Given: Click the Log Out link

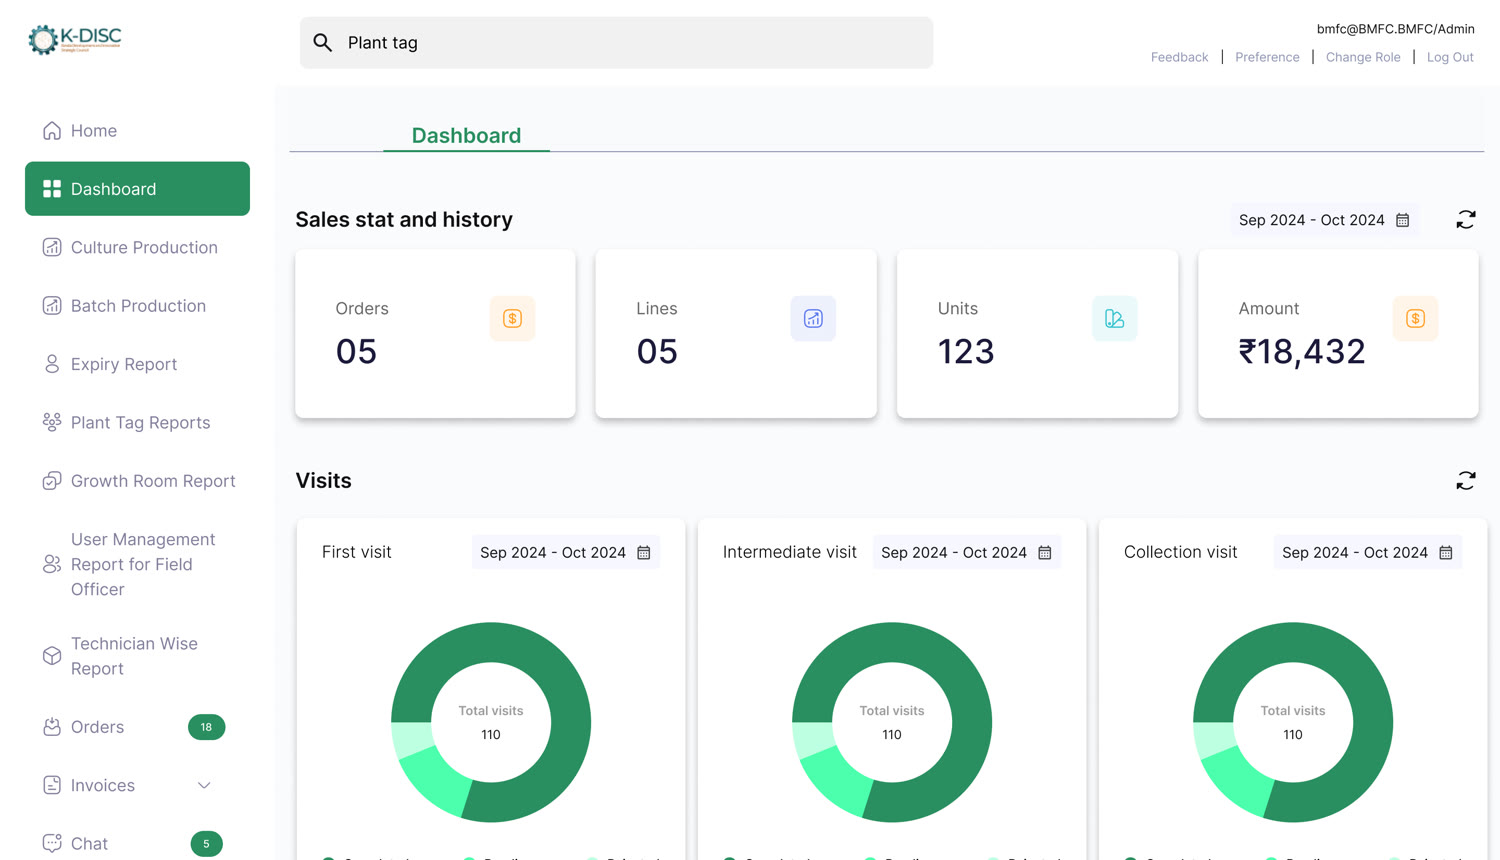Looking at the screenshot, I should coord(1450,57).
